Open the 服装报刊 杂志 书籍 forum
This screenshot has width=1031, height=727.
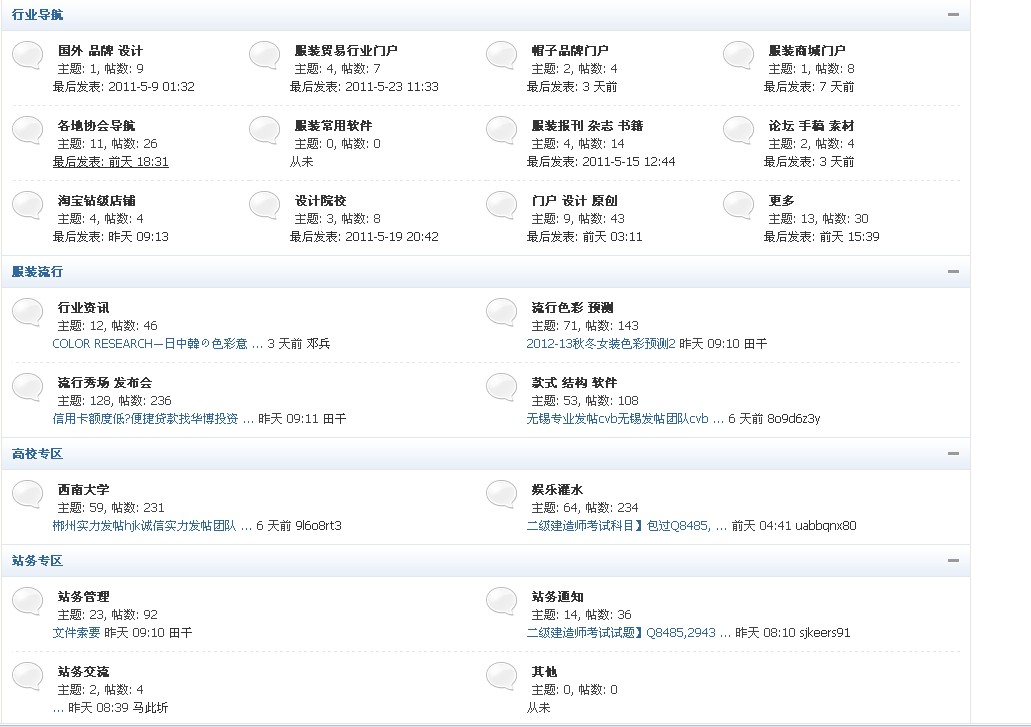tap(587, 126)
